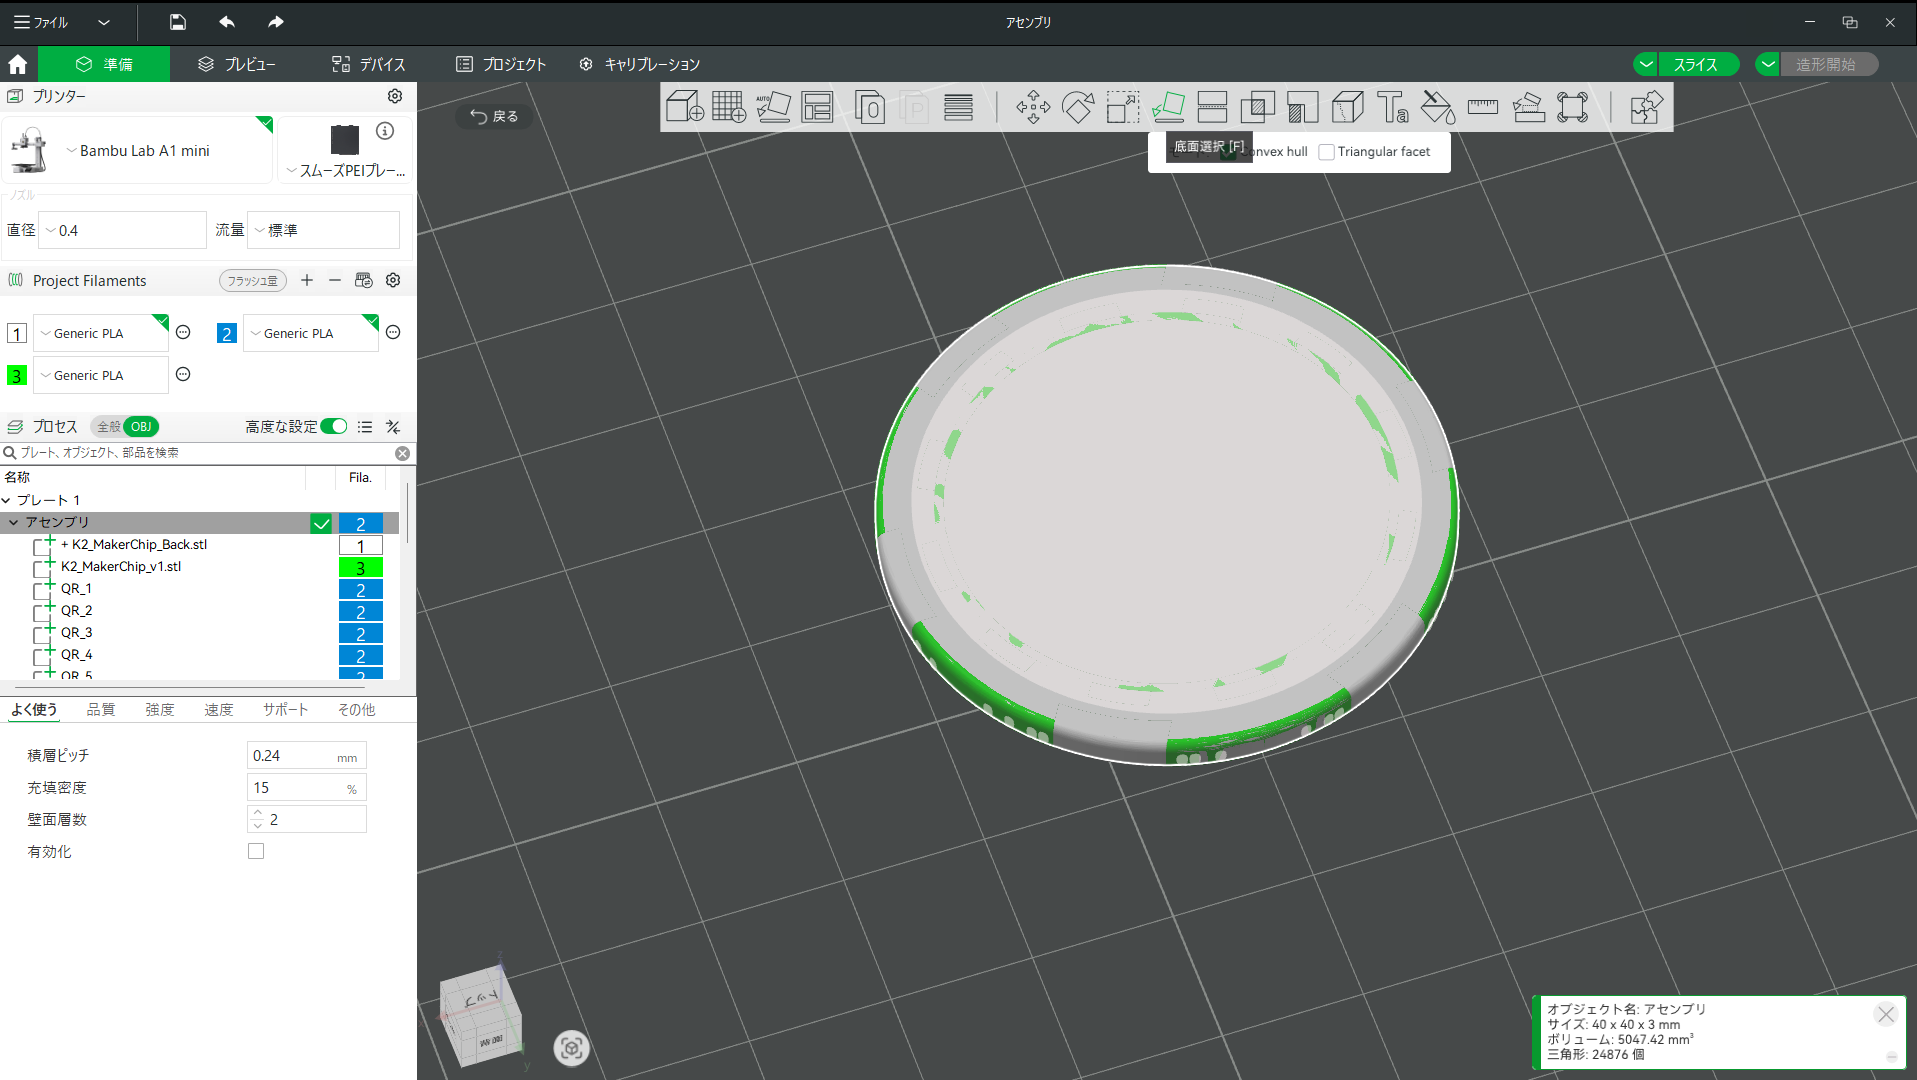Save the project with the disk icon
1917x1080 pixels.
click(177, 22)
